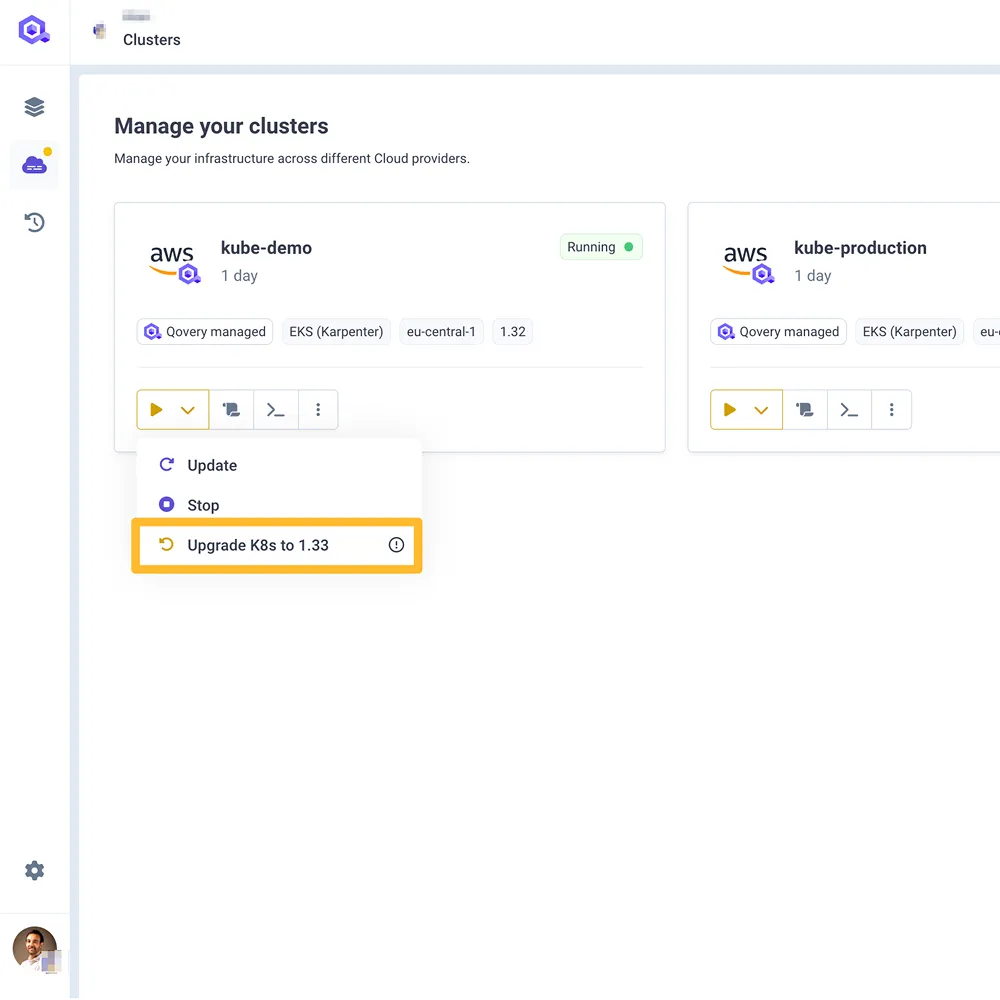Open kube-demo logs icon
1000x1000 pixels.
point(232,409)
